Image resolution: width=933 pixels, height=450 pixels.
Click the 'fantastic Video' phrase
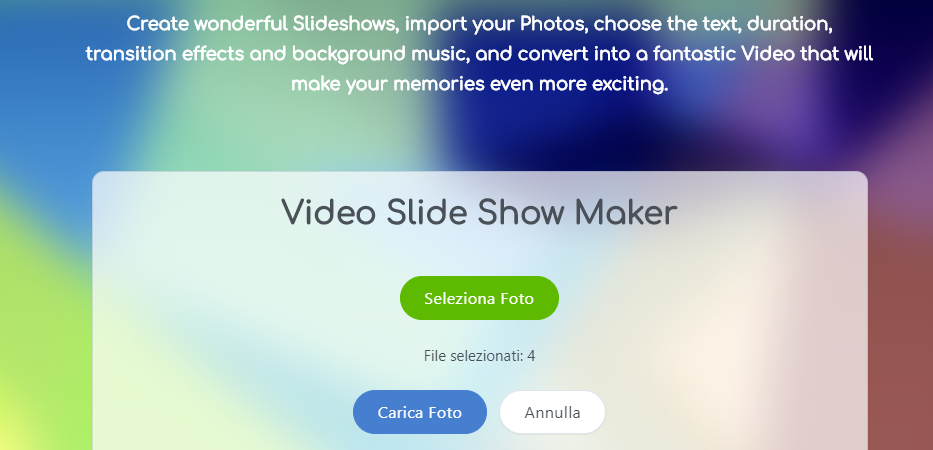click(x=724, y=54)
